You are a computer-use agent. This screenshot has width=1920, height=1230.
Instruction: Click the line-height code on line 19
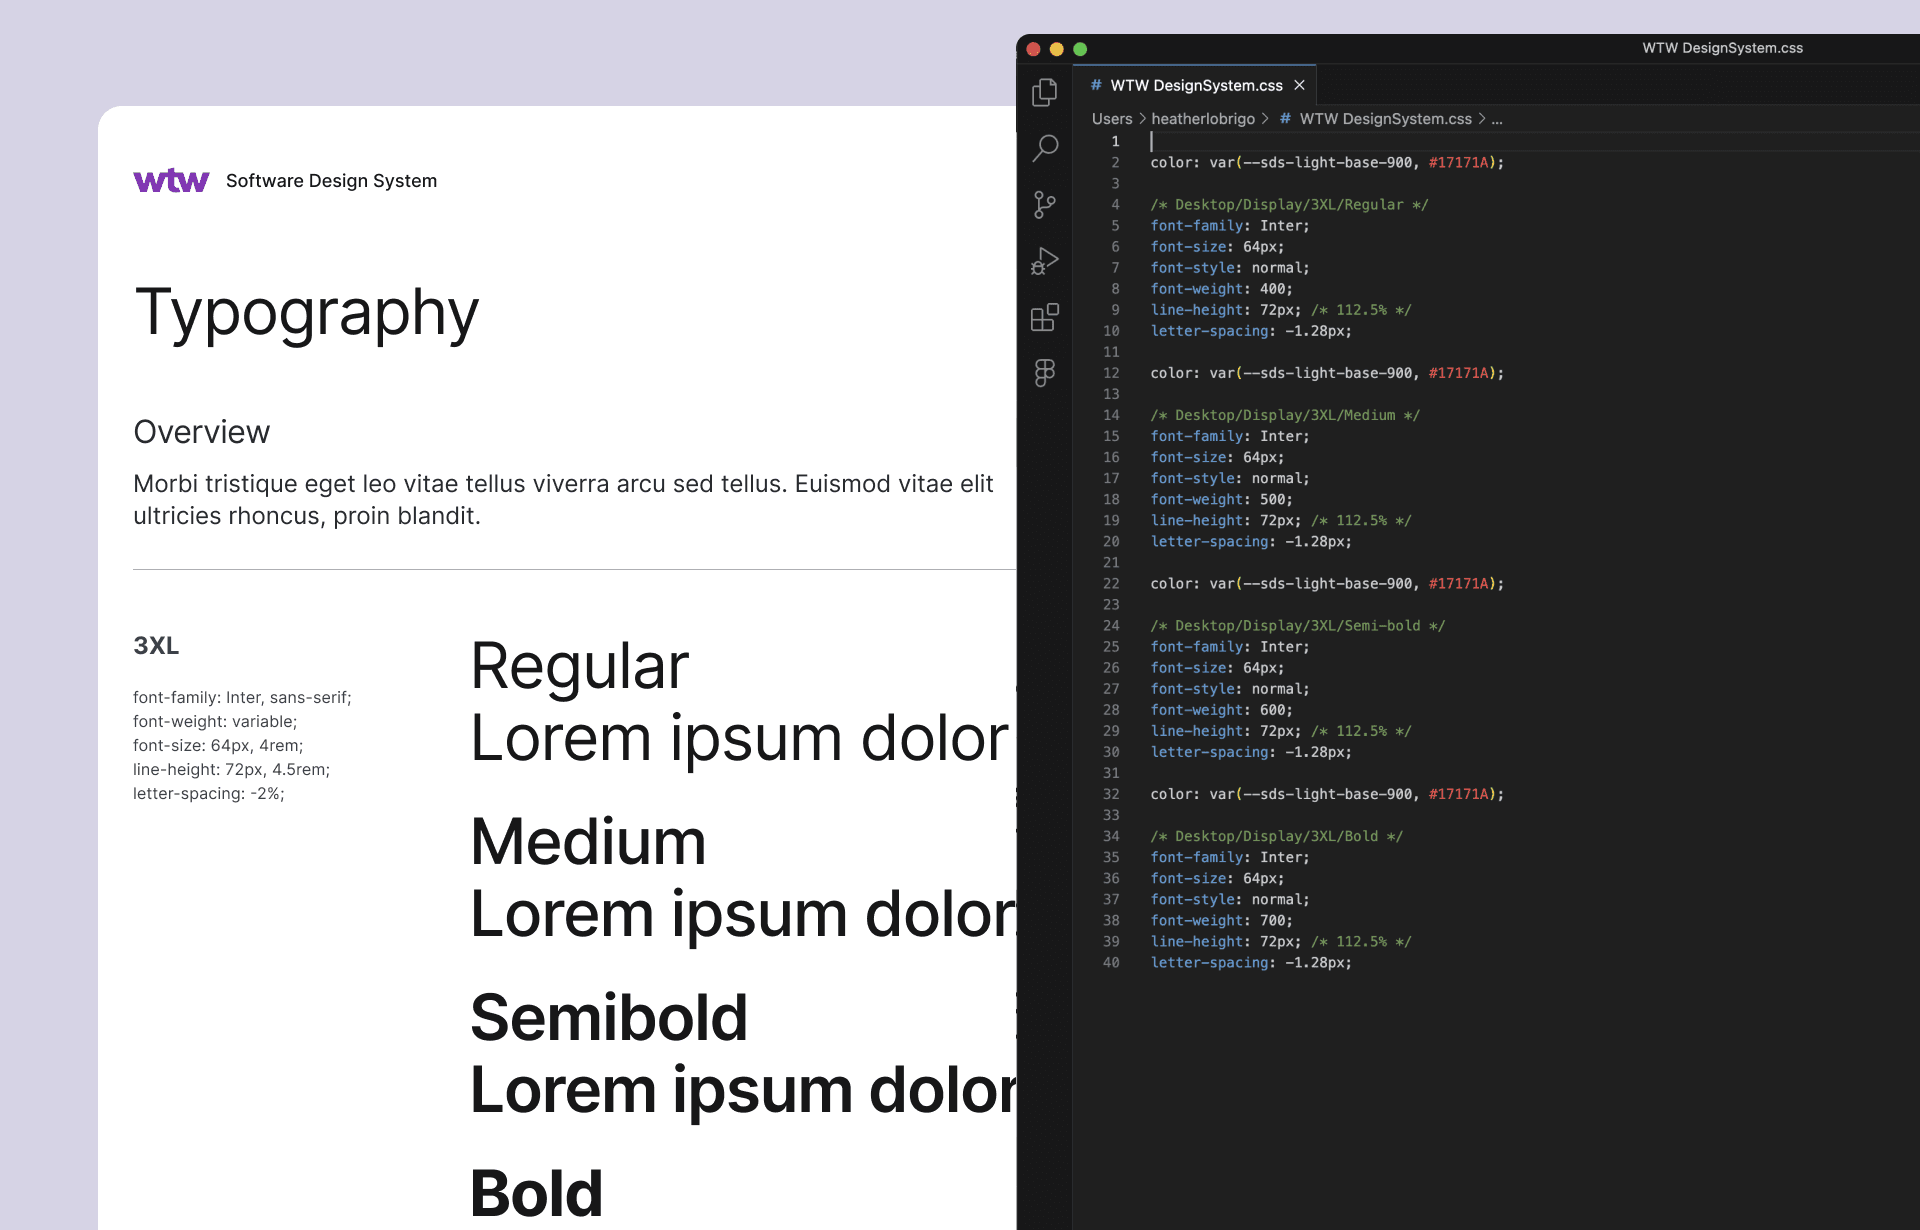tap(1281, 520)
